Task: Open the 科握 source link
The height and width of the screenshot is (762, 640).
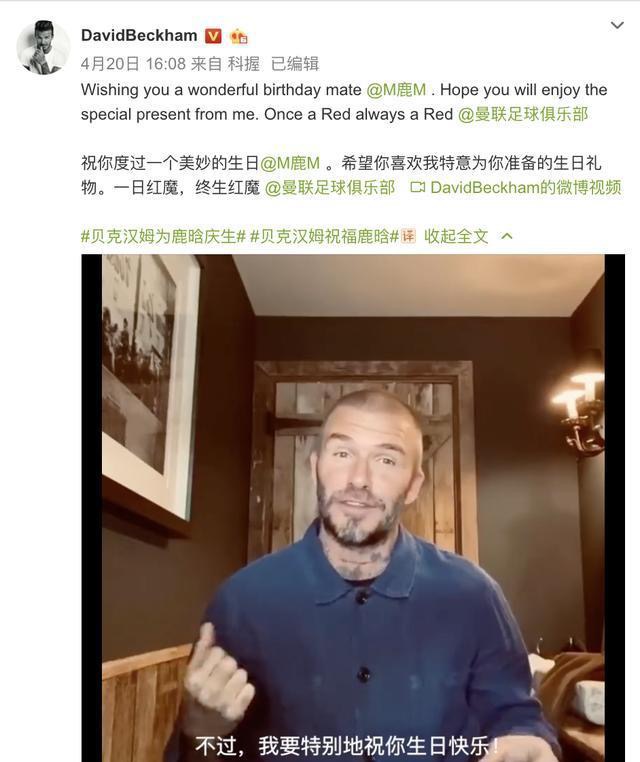Action: (243, 64)
